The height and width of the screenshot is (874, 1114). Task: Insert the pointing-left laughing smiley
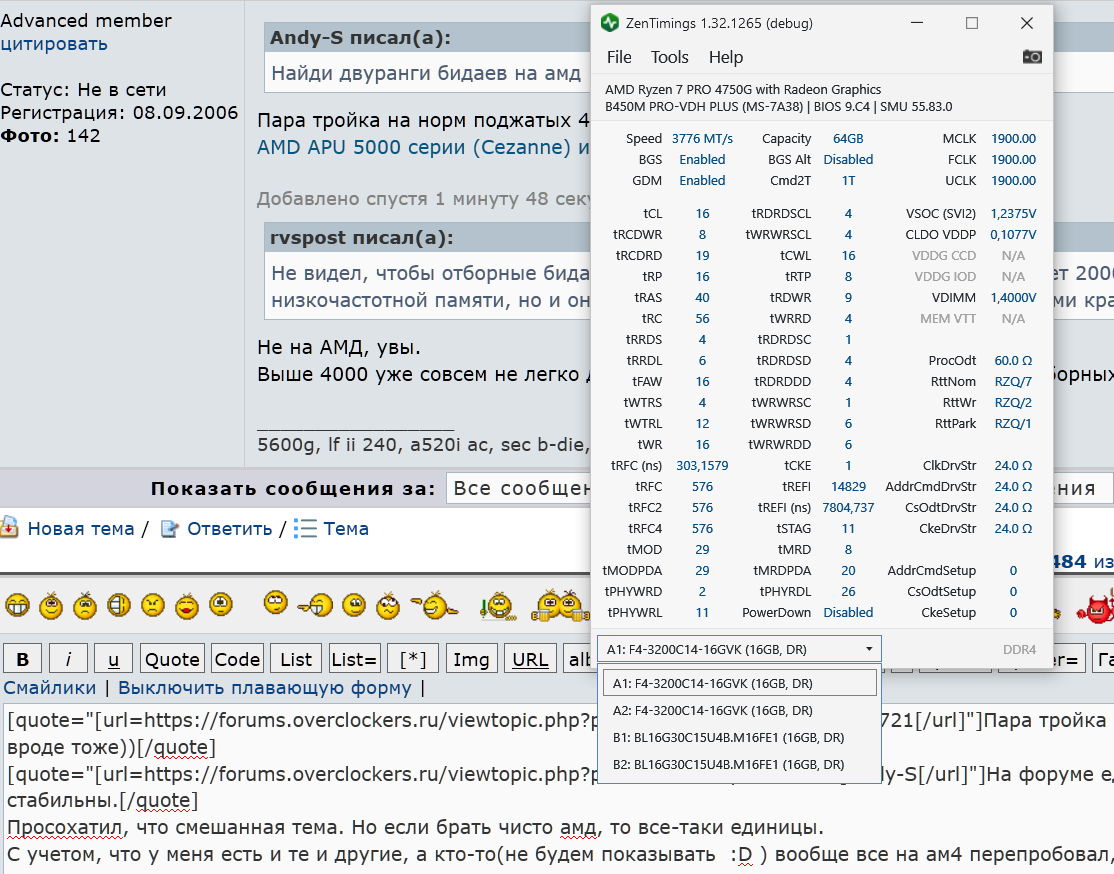click(315, 605)
